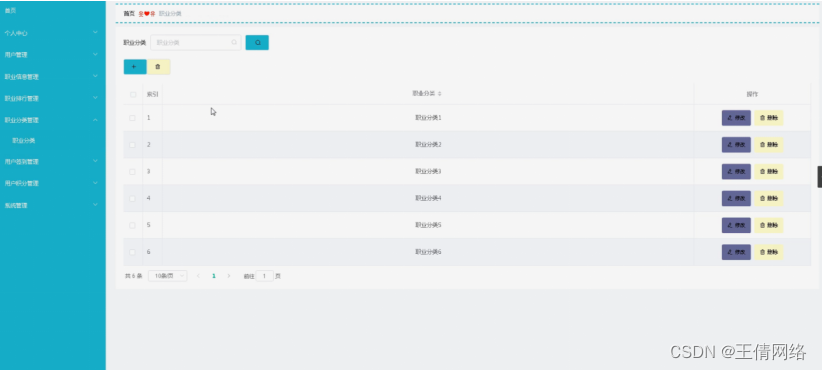Click 删除 delete button for 职业分类1

[x=769, y=118]
